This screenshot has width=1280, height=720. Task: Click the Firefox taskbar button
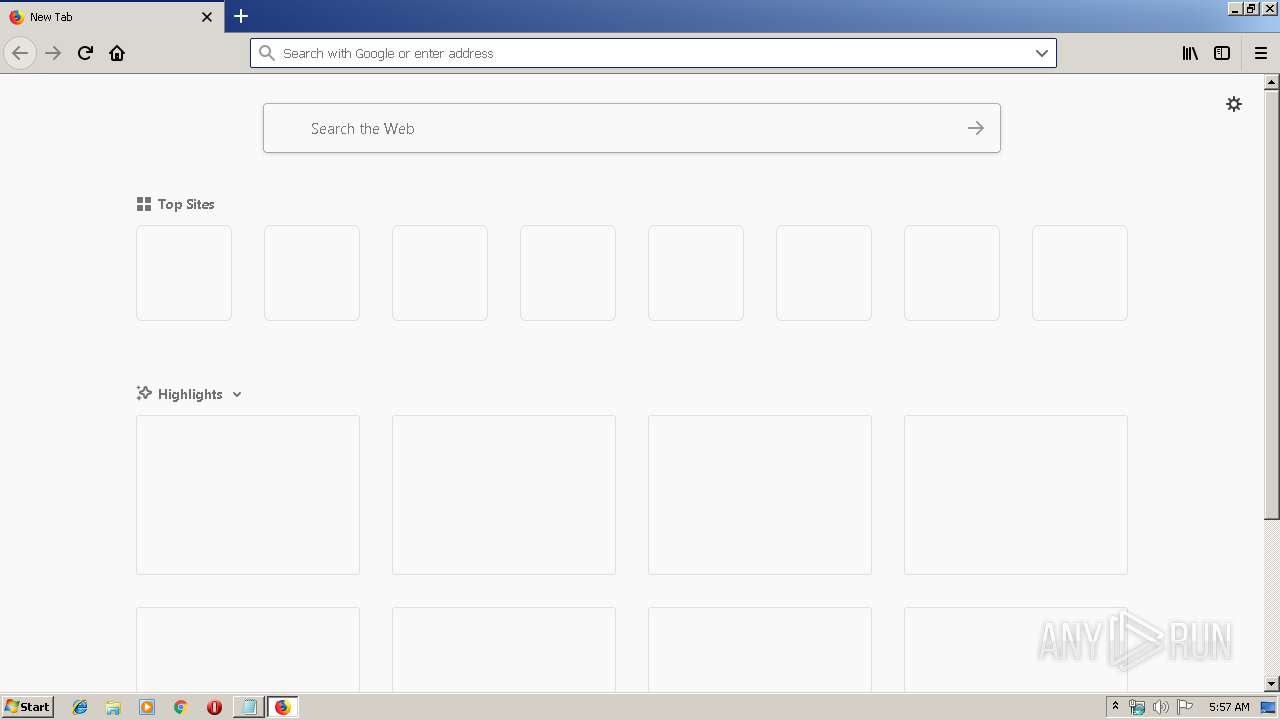283,707
